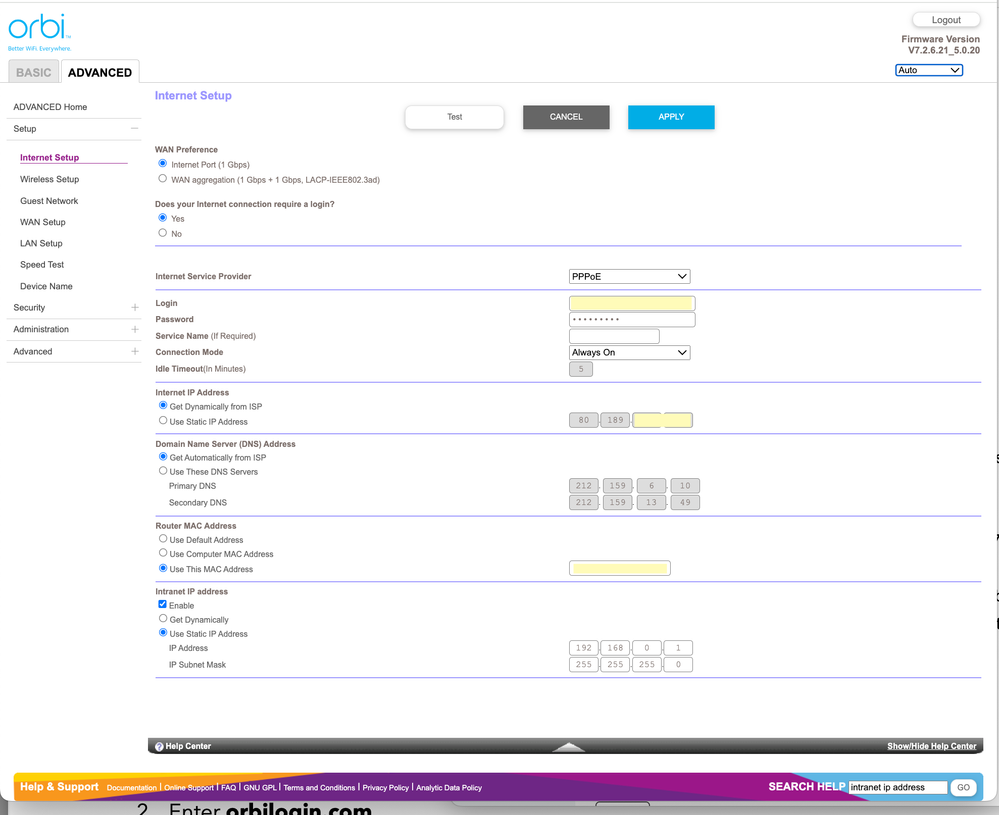This screenshot has width=999, height=815.
Task: Open the Internet Service Provider PPPoE dropdown
Action: coord(629,276)
